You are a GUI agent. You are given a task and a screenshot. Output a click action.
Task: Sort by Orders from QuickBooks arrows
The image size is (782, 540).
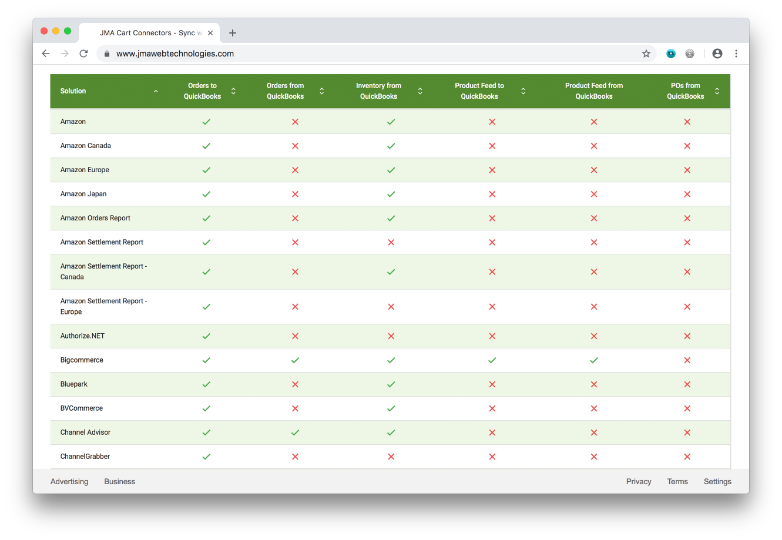pyautogui.click(x=322, y=91)
